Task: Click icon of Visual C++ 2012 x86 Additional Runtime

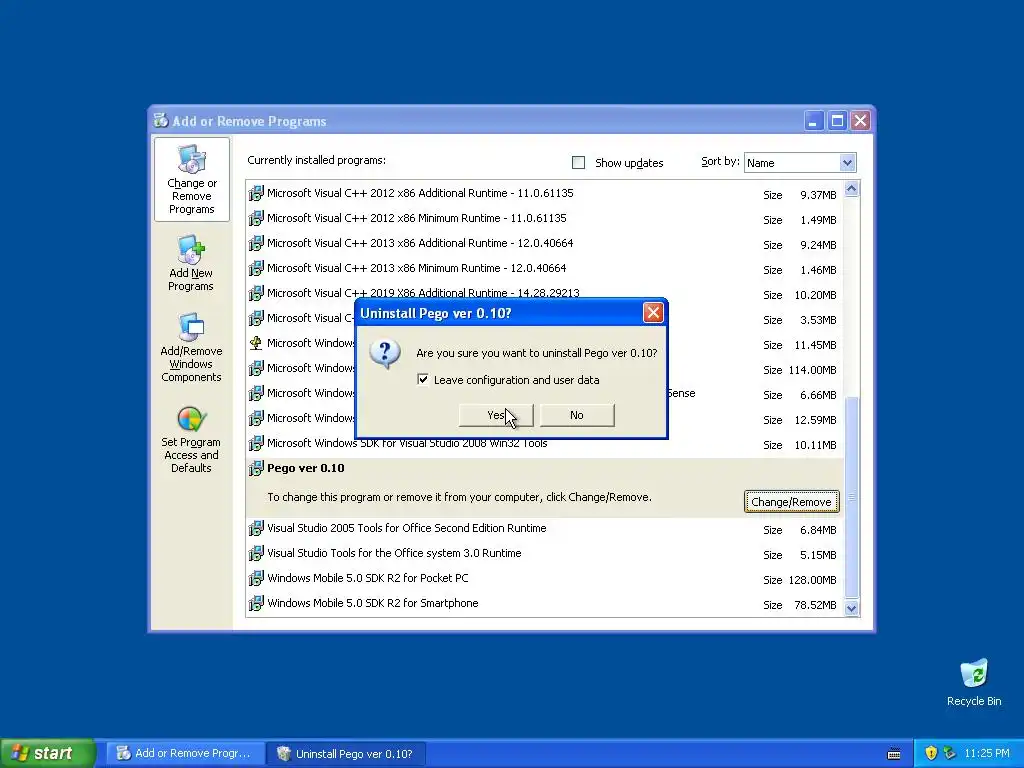Action: pos(256,193)
